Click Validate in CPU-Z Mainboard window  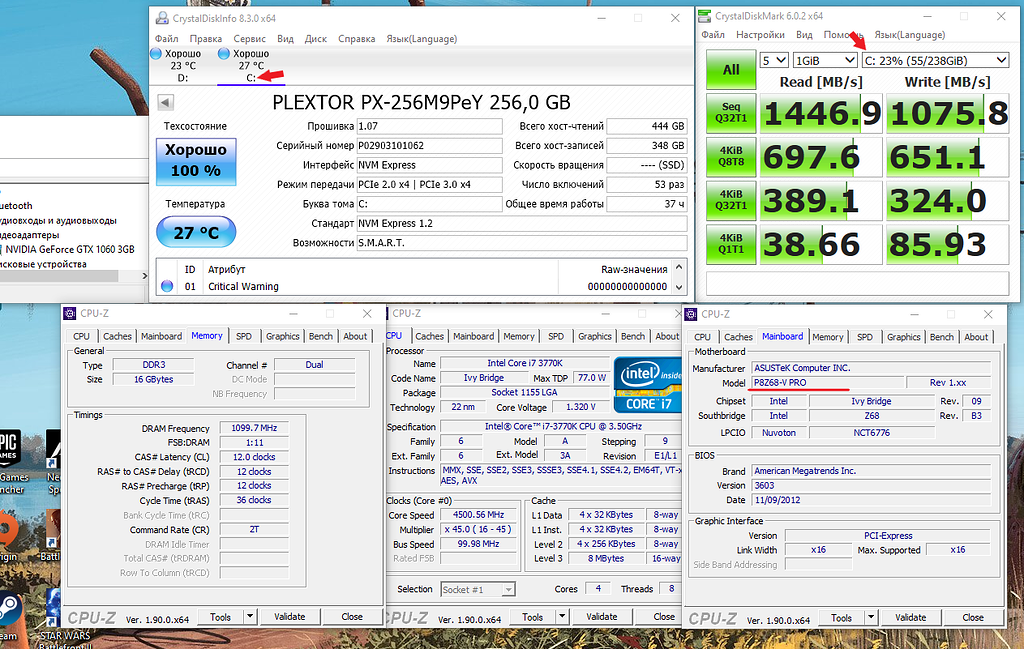pos(910,617)
